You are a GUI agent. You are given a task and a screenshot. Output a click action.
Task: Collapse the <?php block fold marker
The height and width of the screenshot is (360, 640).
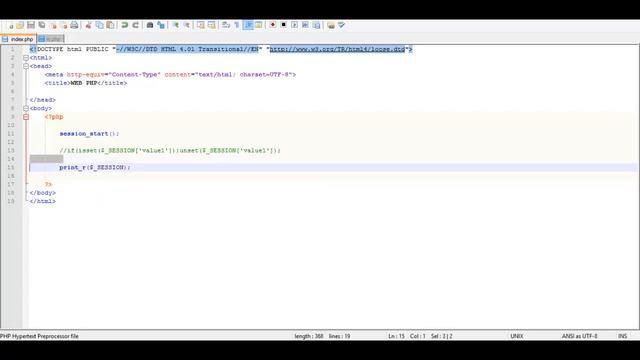coord(26,117)
